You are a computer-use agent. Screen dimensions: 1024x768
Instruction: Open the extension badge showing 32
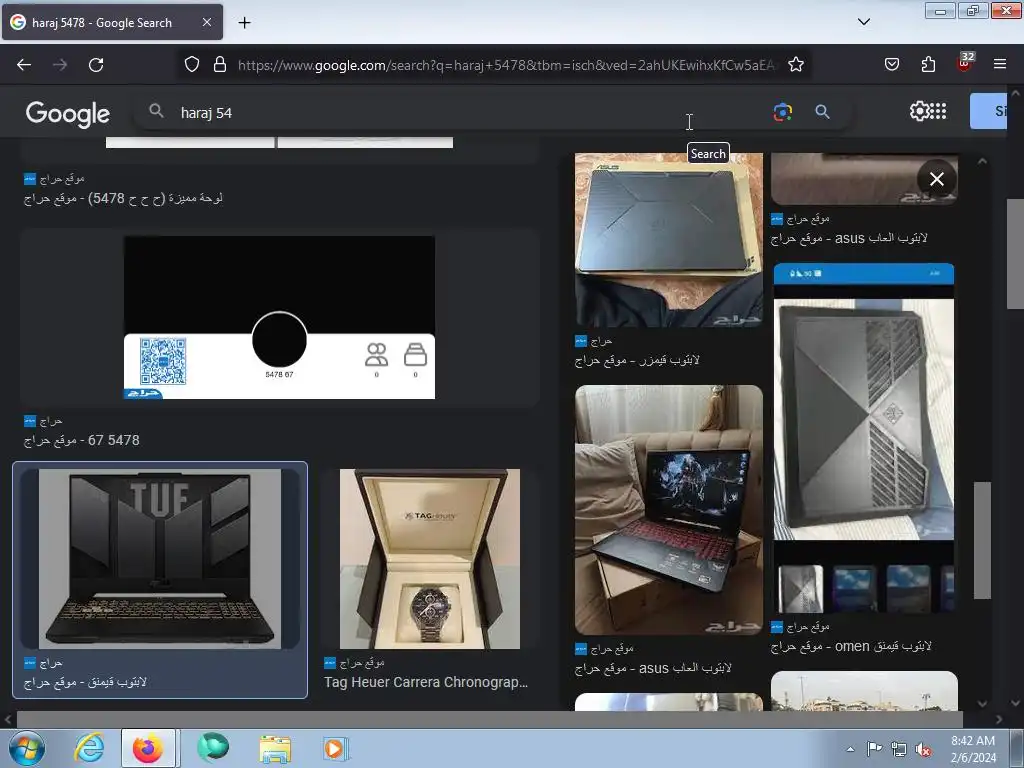point(965,63)
